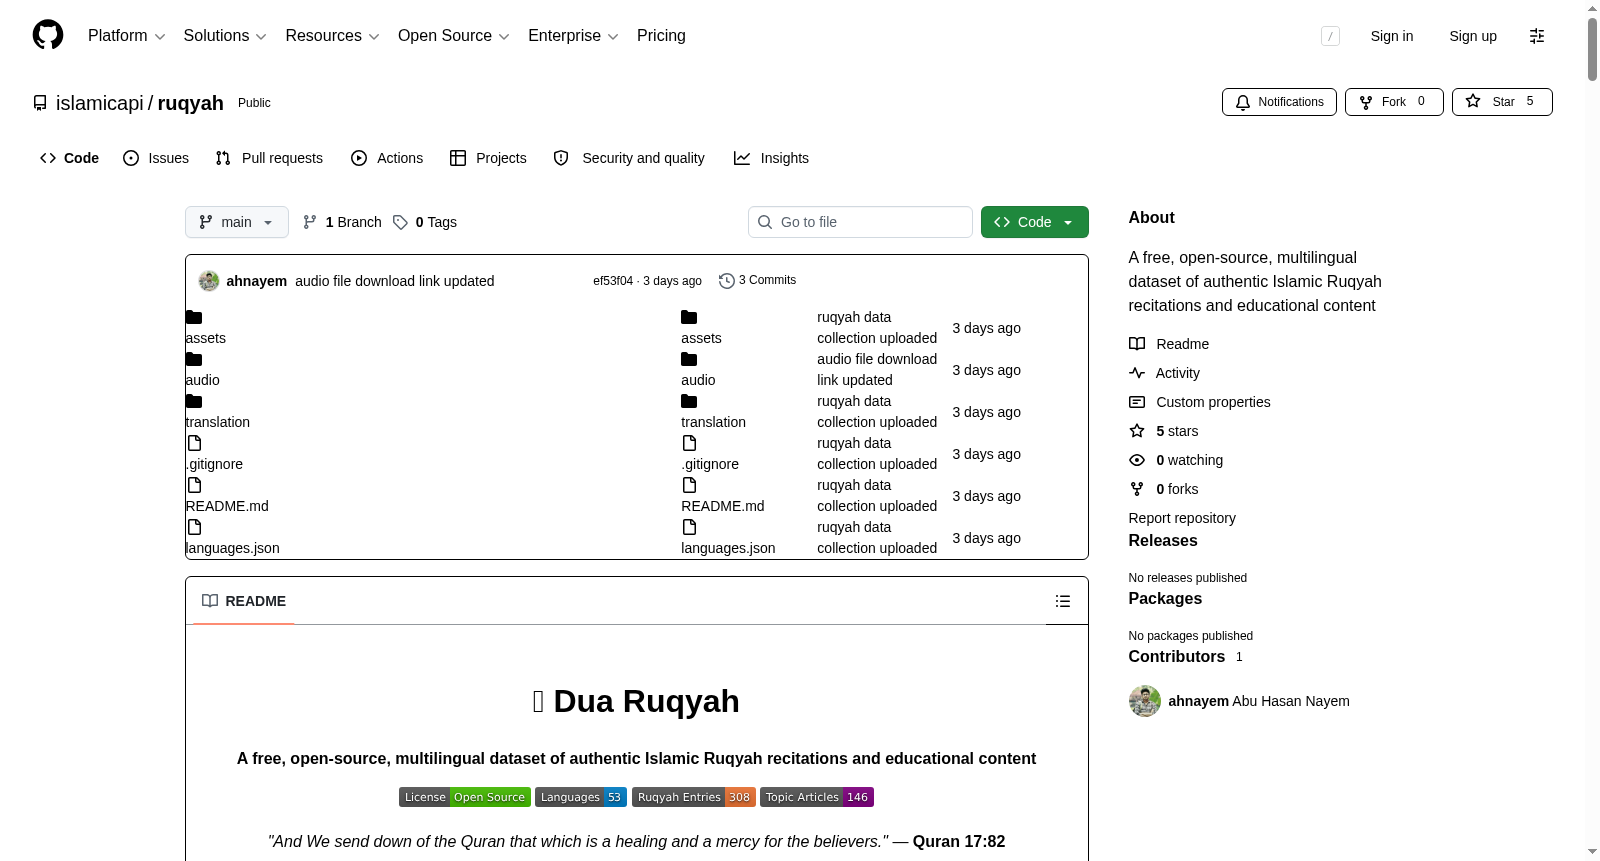Open Report repository link
This screenshot has height=861, width=1600.
[x=1182, y=518]
